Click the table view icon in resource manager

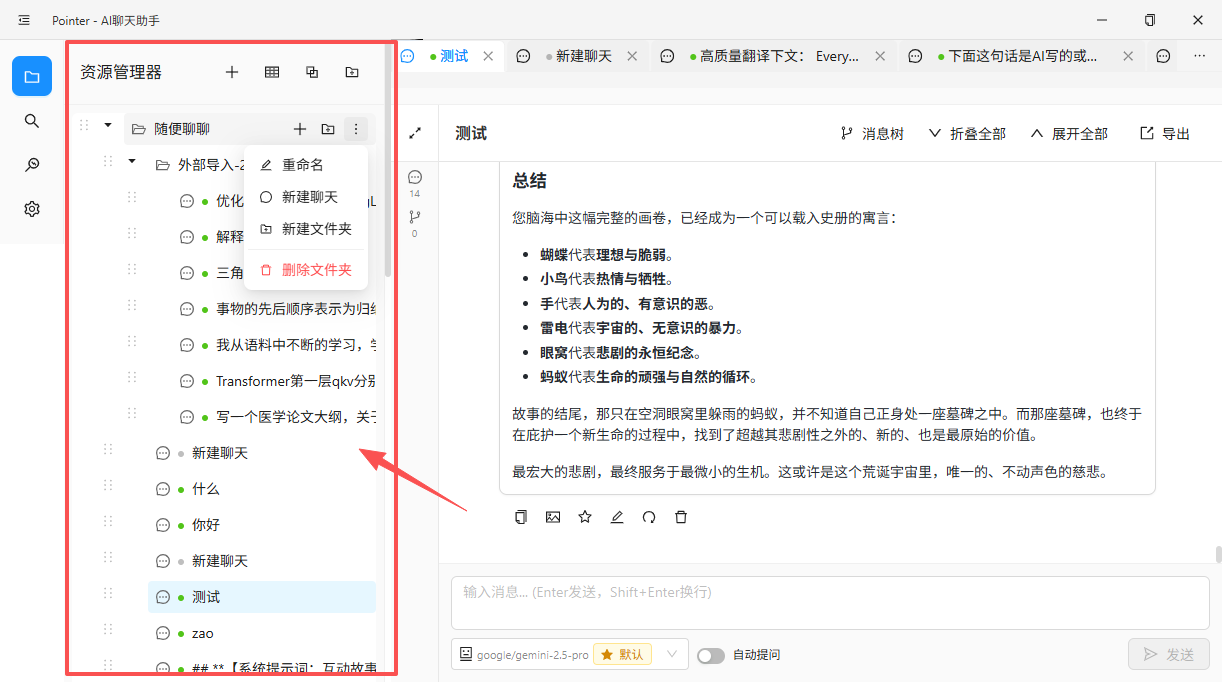272,72
